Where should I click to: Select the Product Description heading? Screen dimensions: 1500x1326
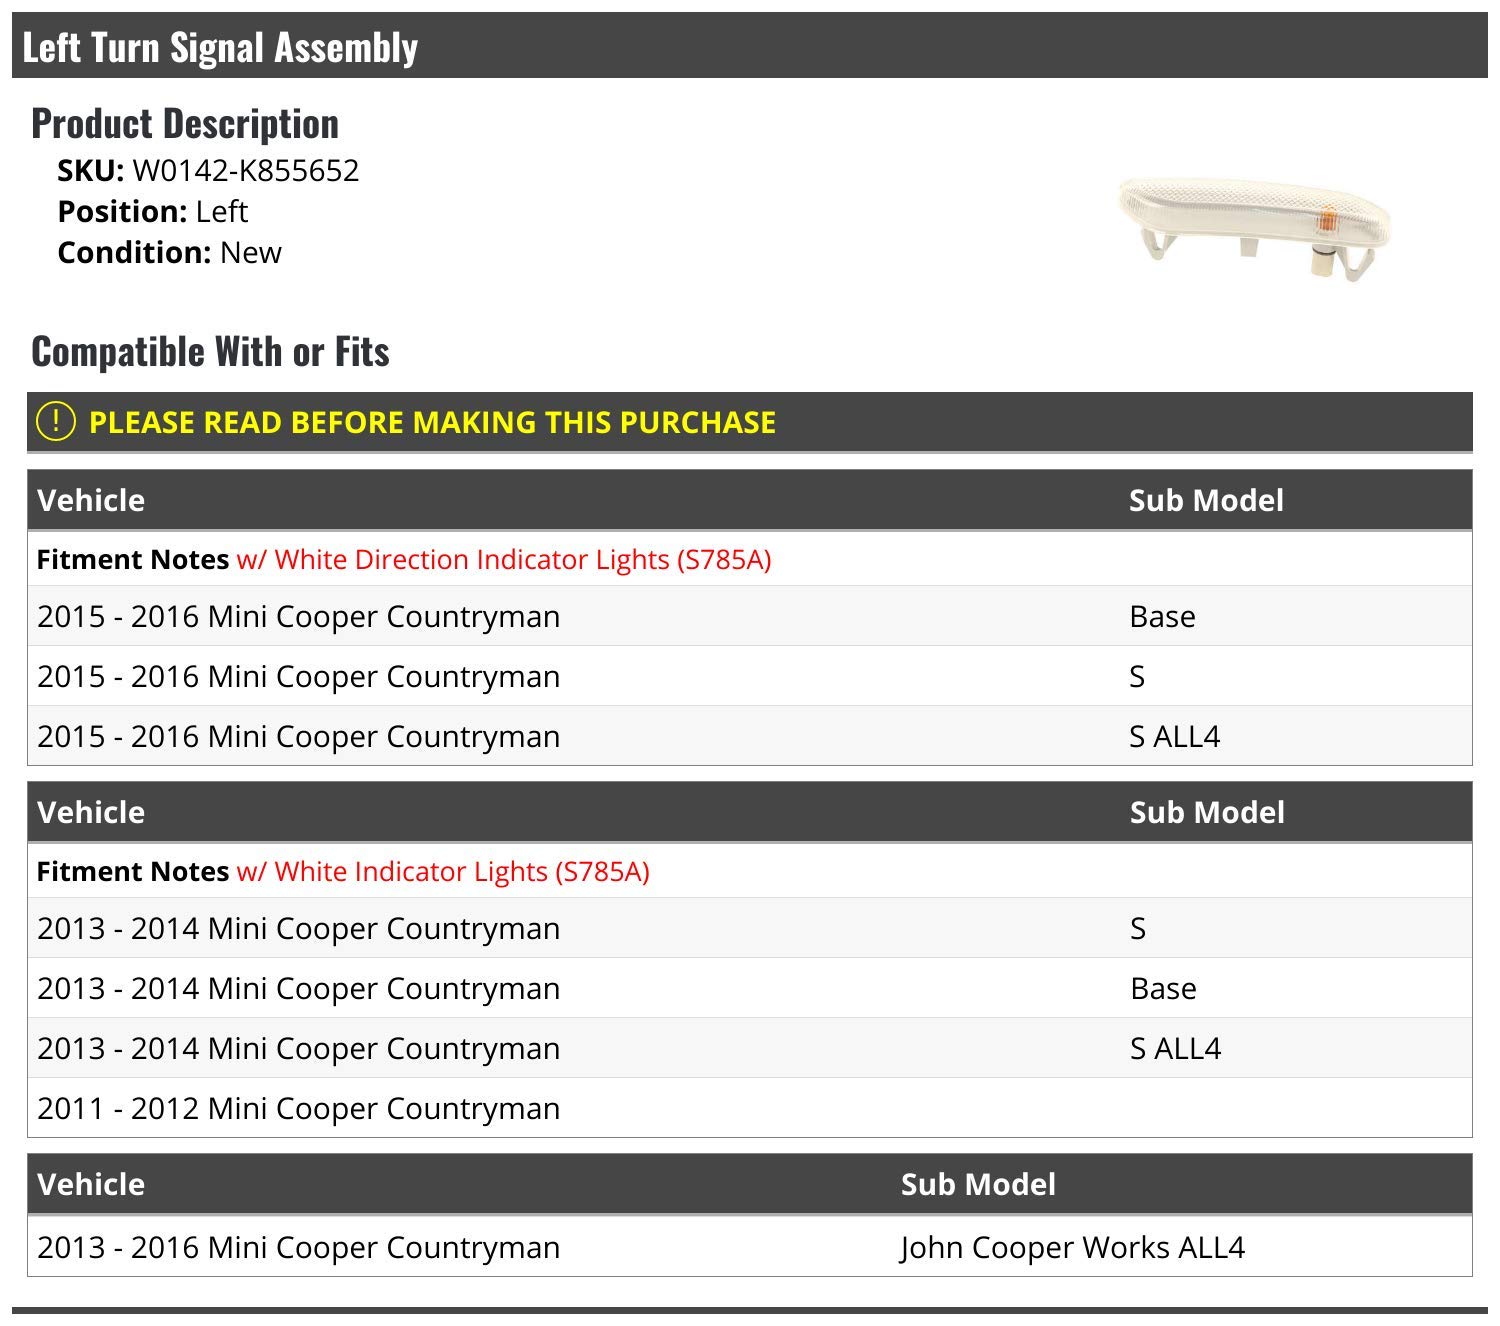pos(185,124)
